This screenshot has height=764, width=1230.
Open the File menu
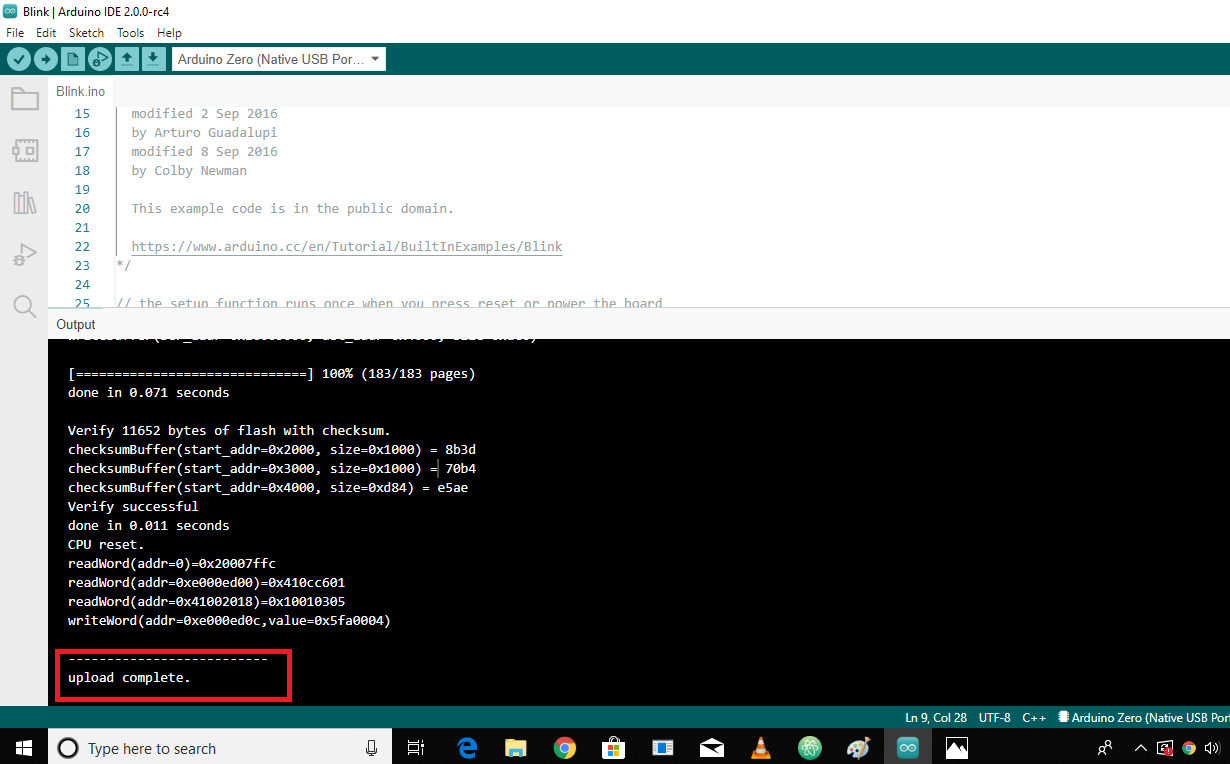point(15,33)
